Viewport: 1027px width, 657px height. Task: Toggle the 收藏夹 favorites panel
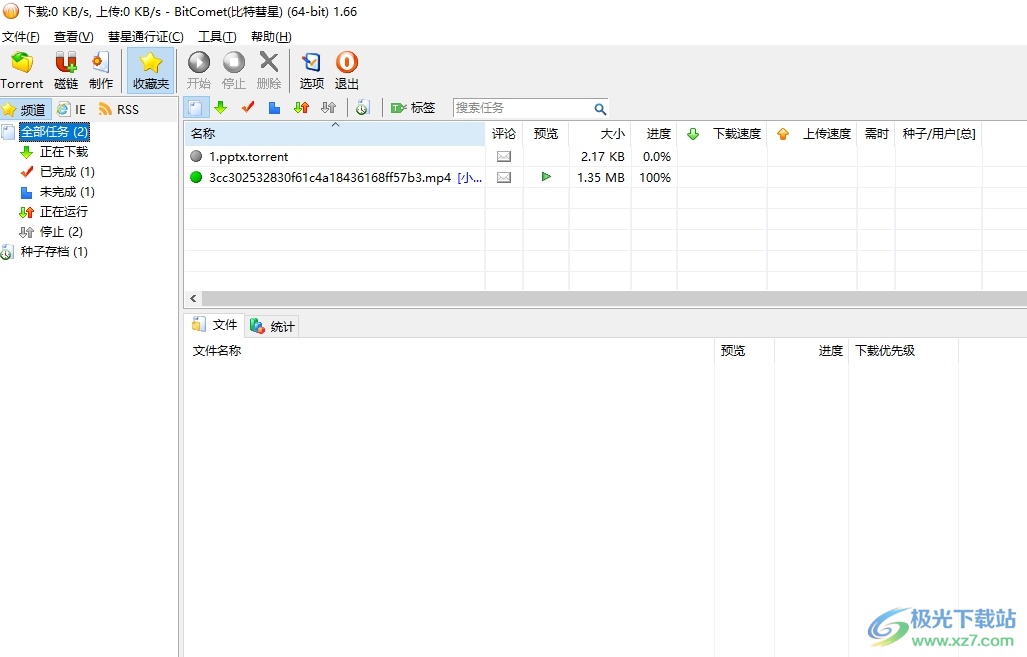point(151,70)
